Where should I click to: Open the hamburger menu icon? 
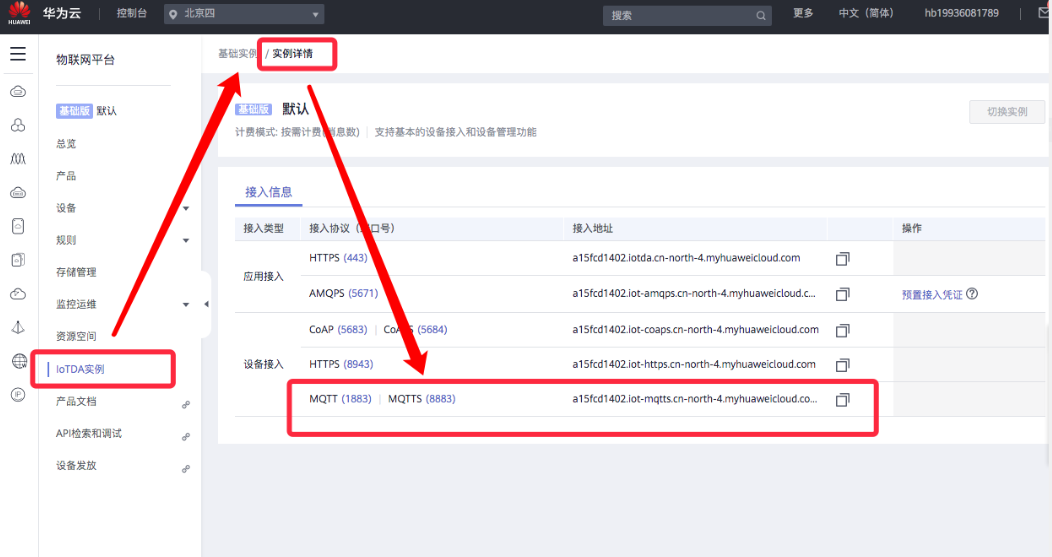coord(18,54)
